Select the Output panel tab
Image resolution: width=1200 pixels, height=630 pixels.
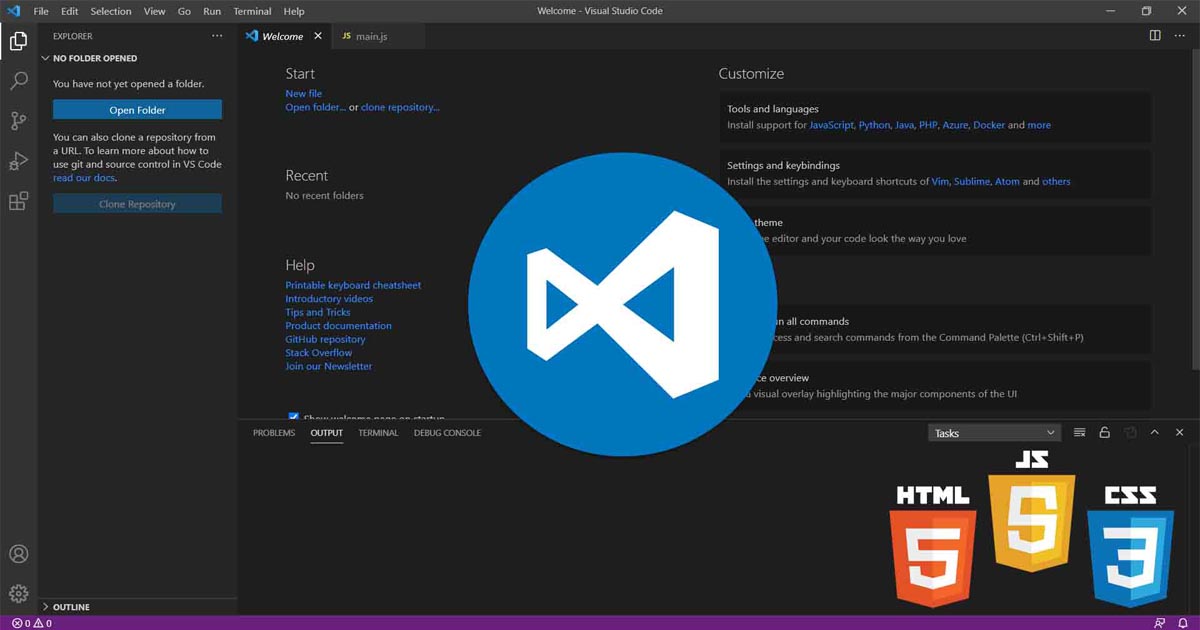(x=326, y=433)
